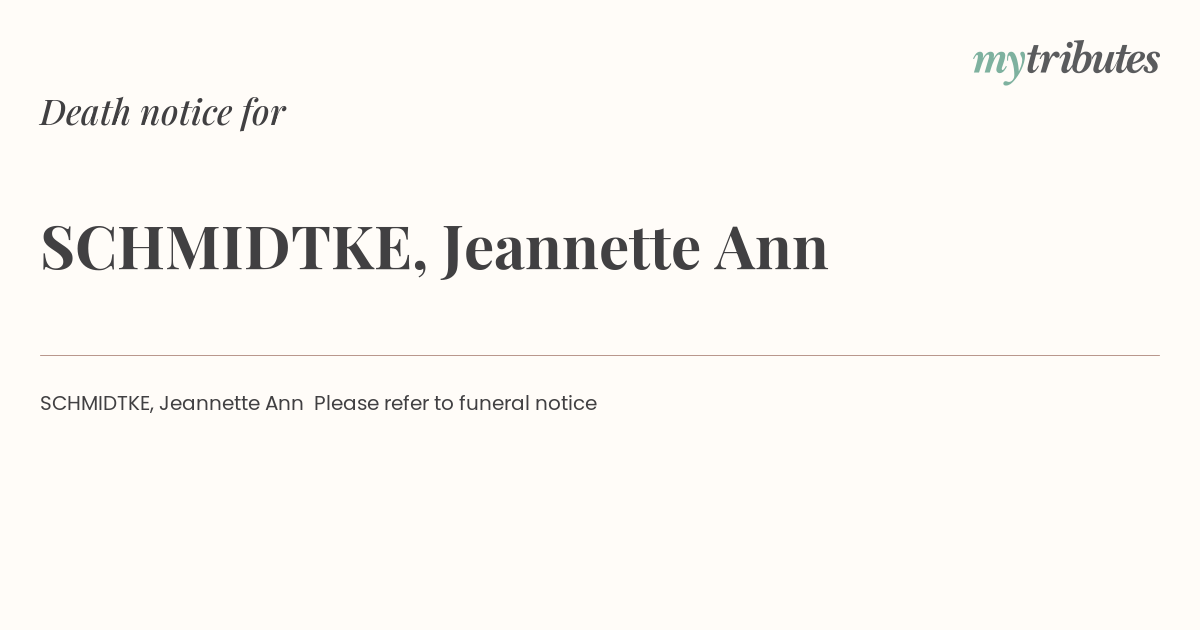Click the horizontal divider line
The width and height of the screenshot is (1200, 630).
pos(600,355)
